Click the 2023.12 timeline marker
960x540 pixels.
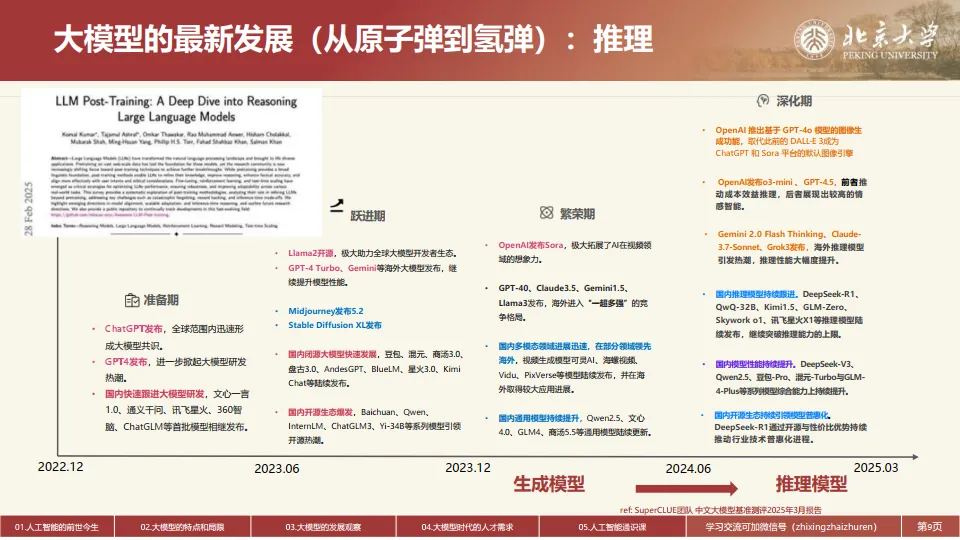468,467
